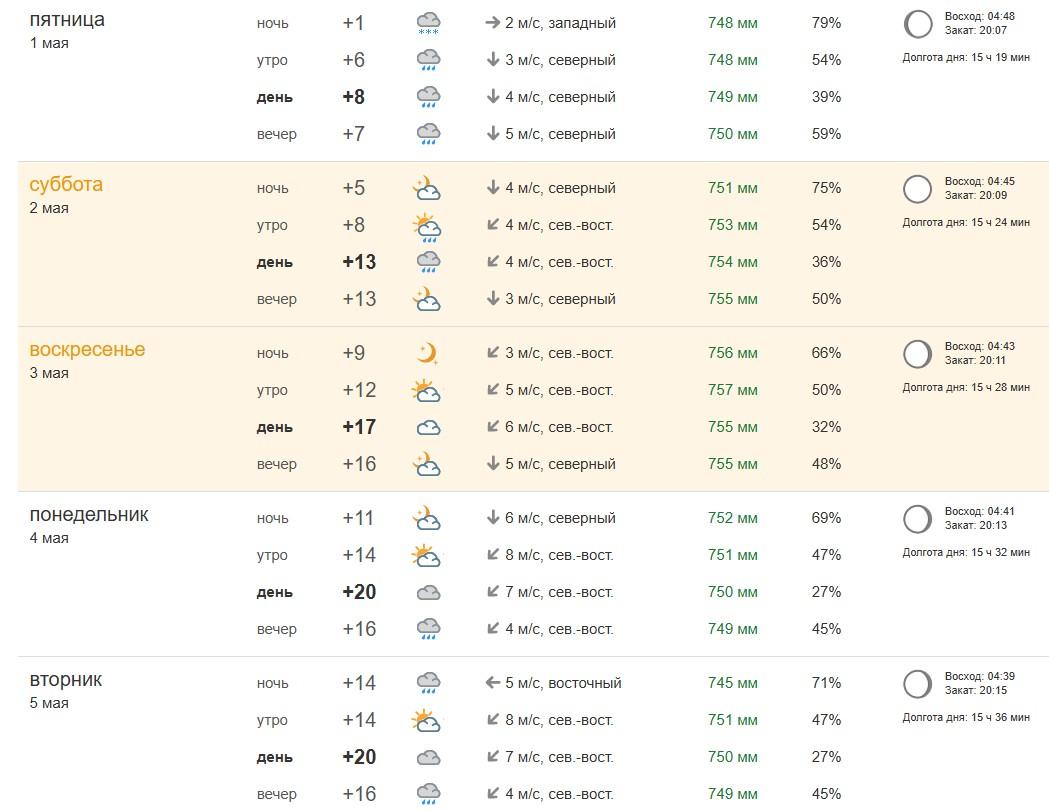Open the воскресенье day heading

coord(87,350)
